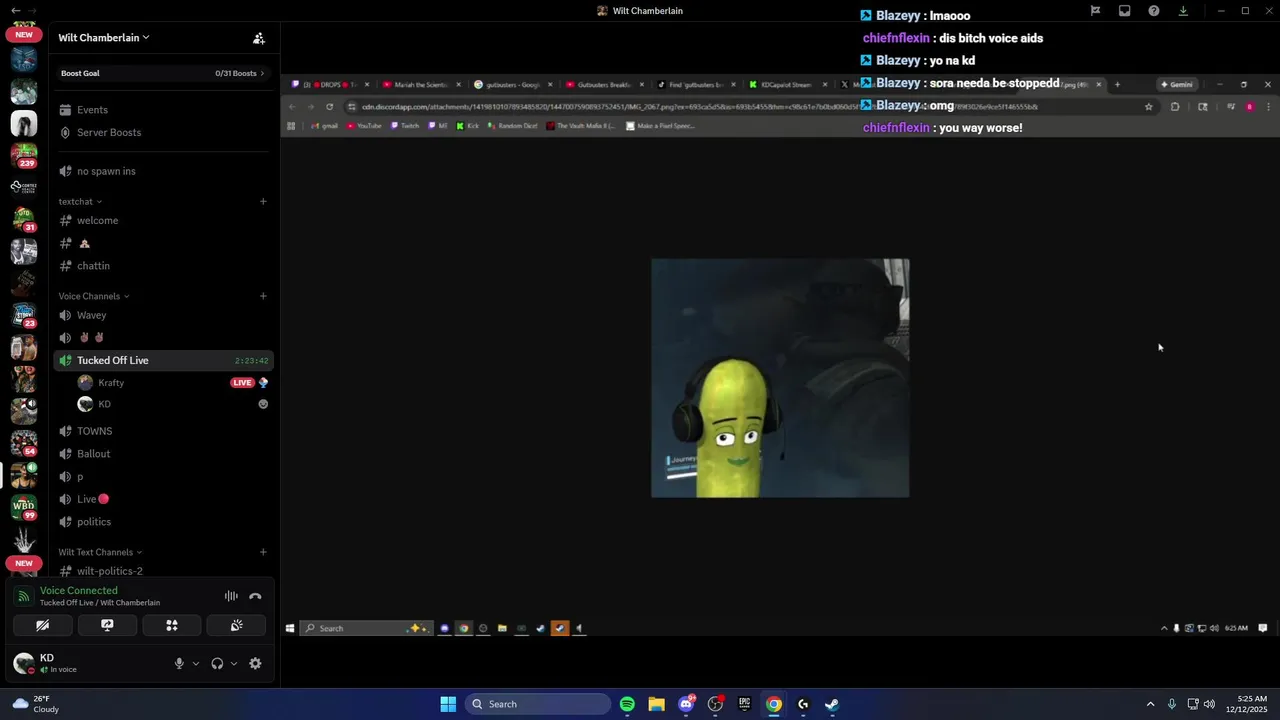Expand the headphone output options arrow

click(234, 663)
